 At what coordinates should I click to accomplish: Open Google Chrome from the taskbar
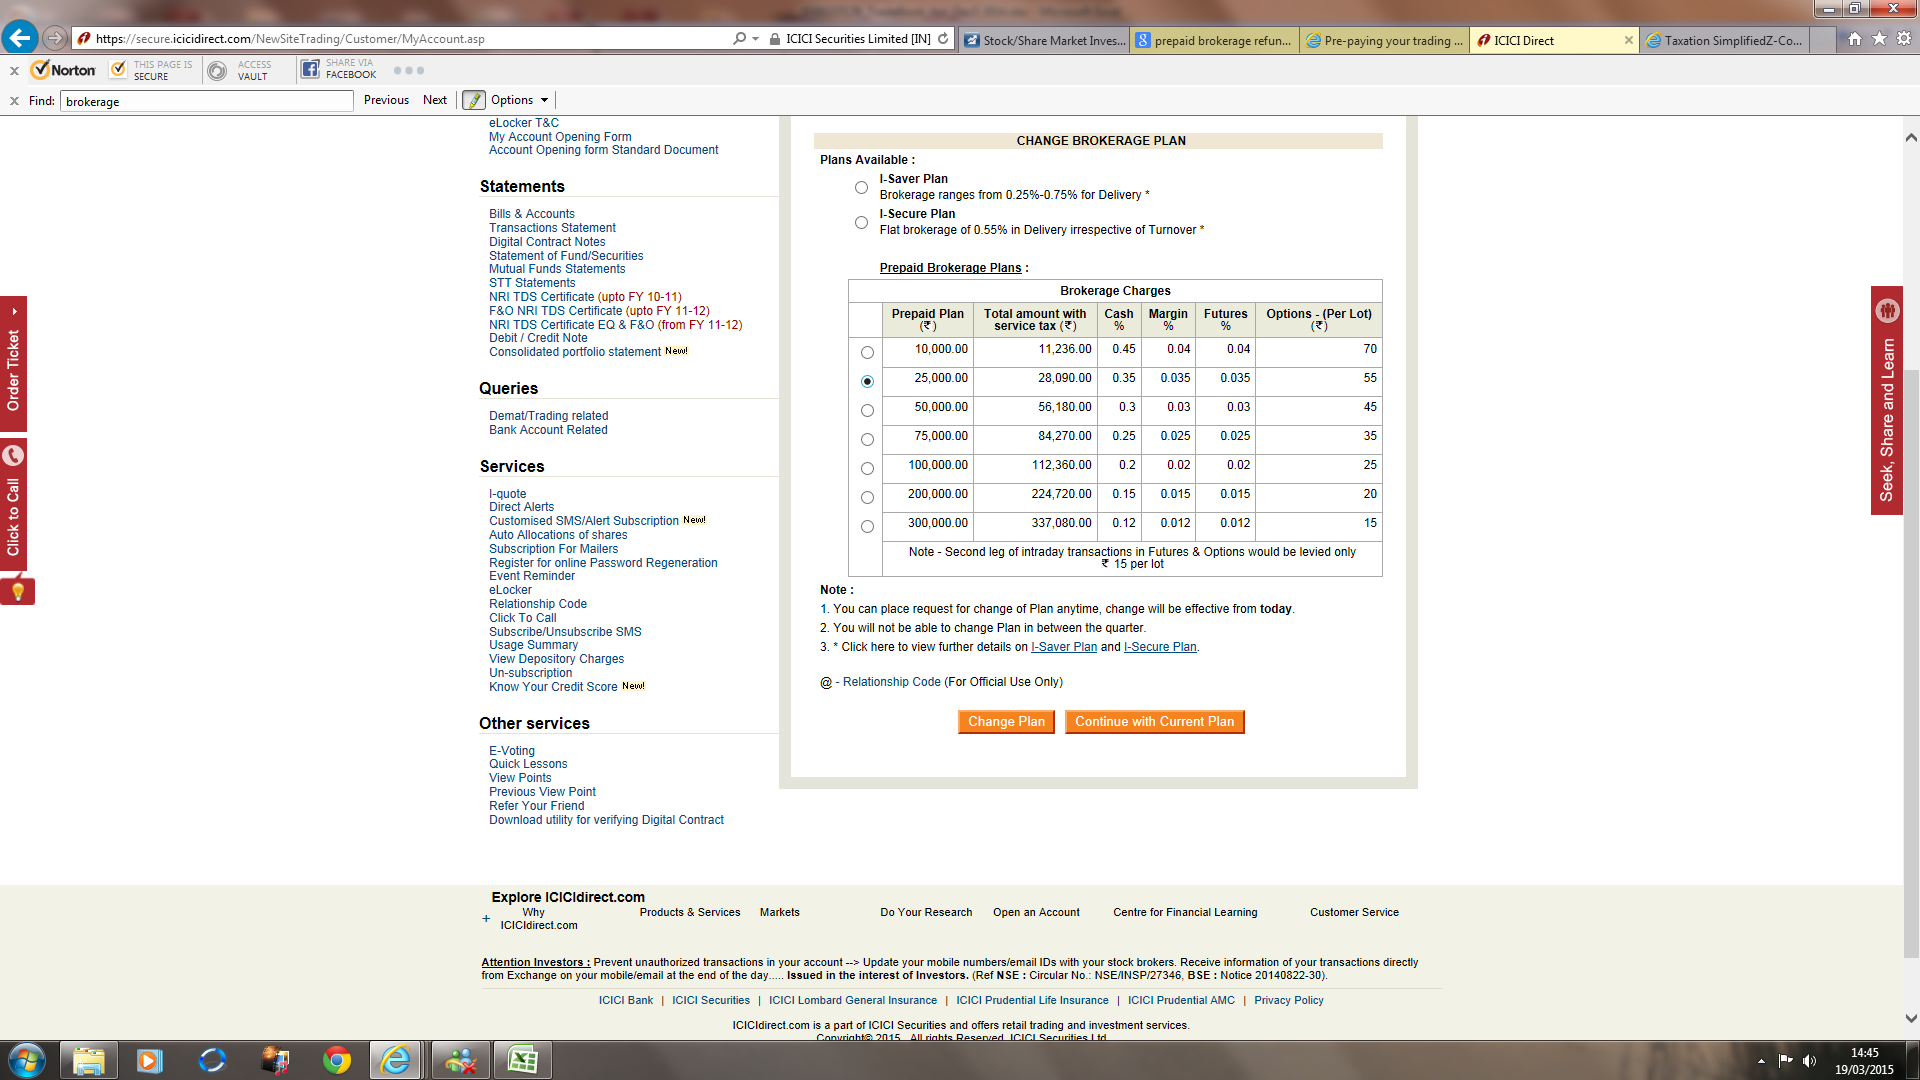(x=337, y=1060)
